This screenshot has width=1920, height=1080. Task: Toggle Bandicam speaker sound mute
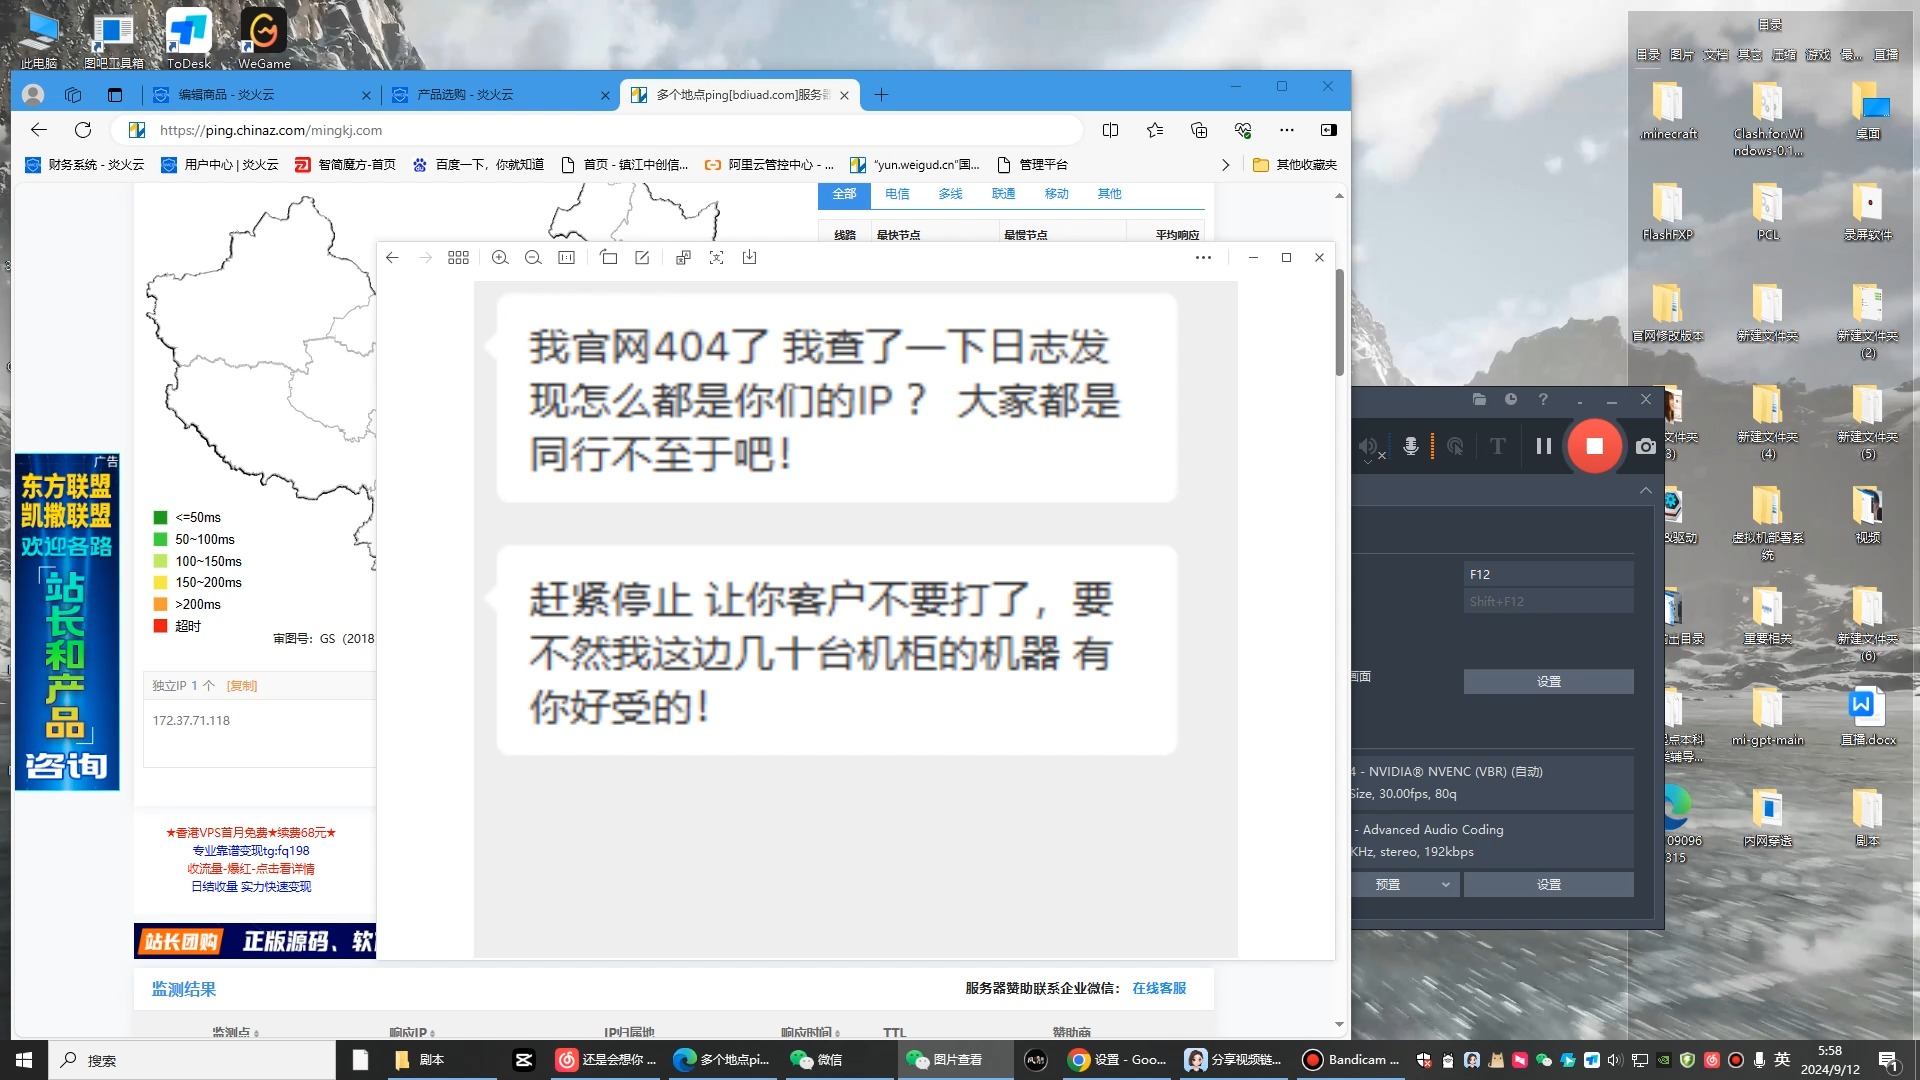pyautogui.click(x=1370, y=447)
